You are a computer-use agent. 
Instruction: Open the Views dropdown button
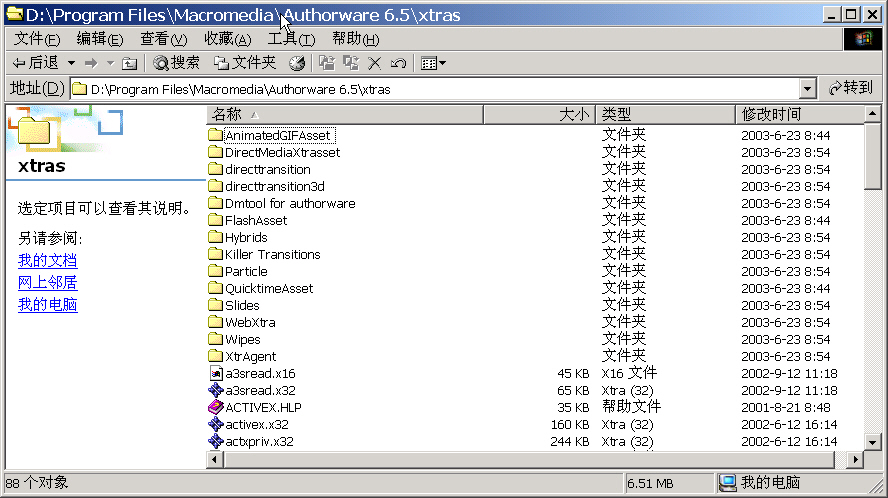[x=433, y=63]
